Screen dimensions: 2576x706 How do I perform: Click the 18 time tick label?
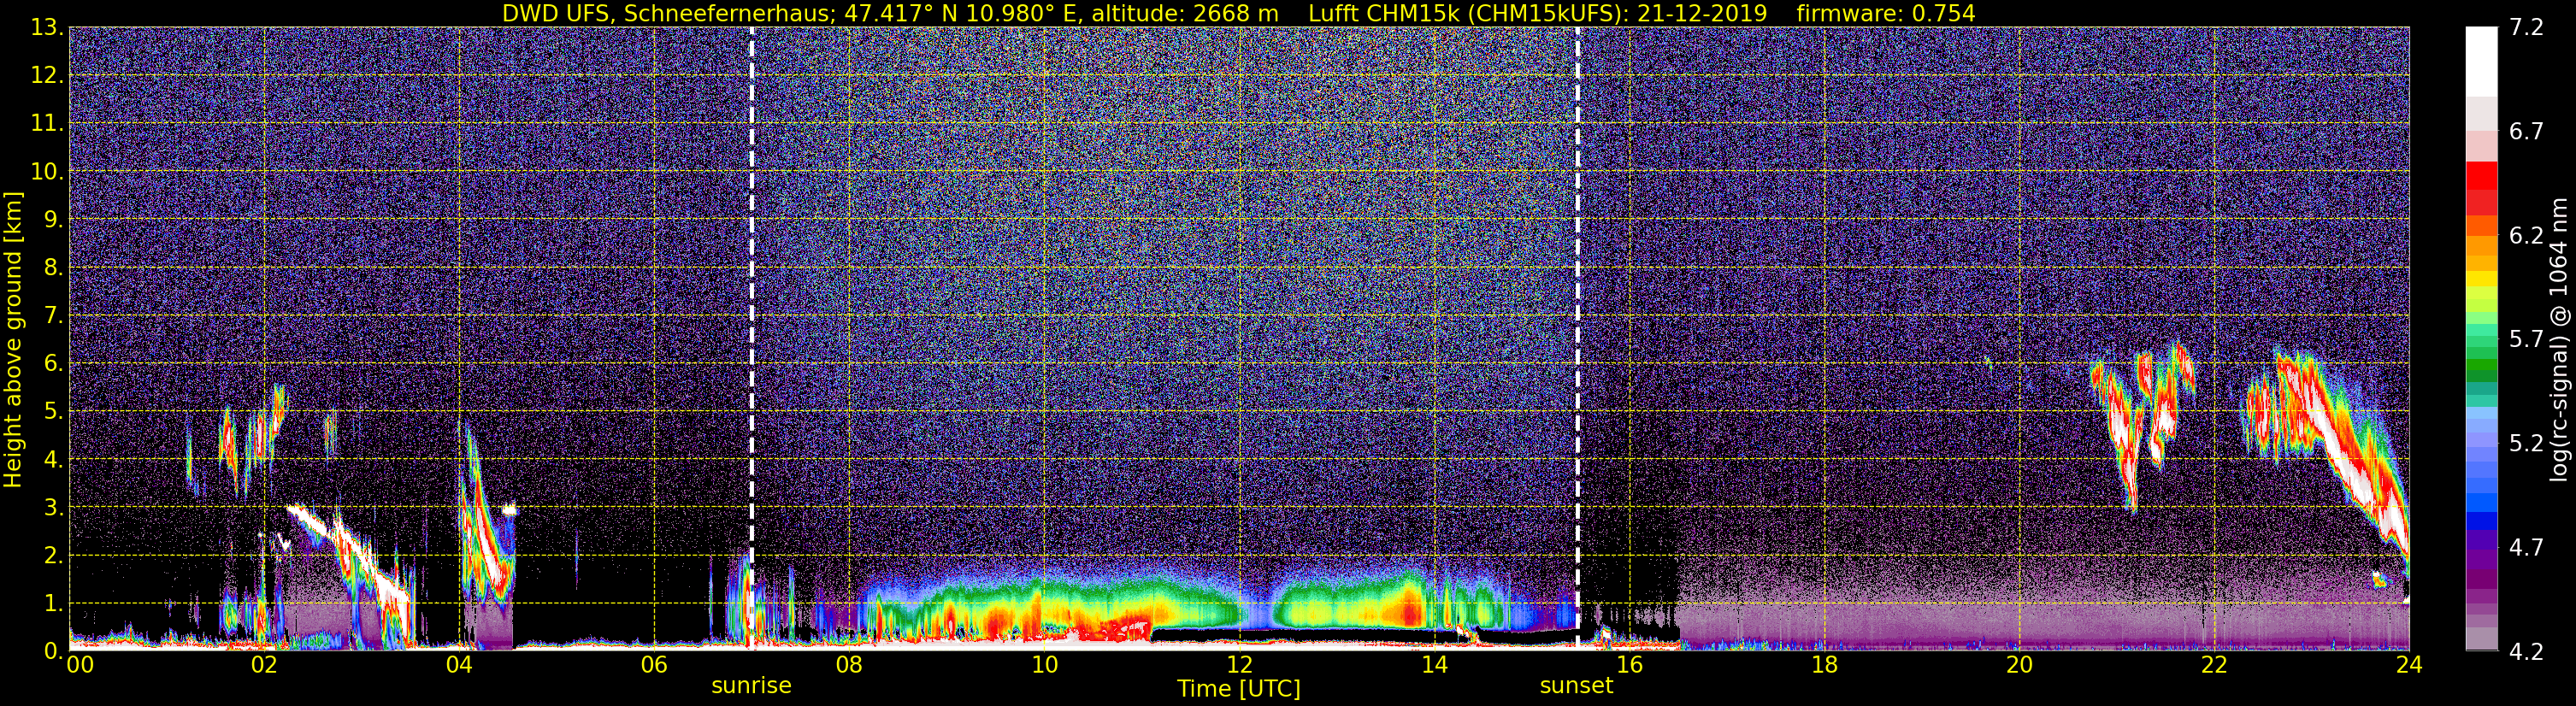[x=1824, y=665]
